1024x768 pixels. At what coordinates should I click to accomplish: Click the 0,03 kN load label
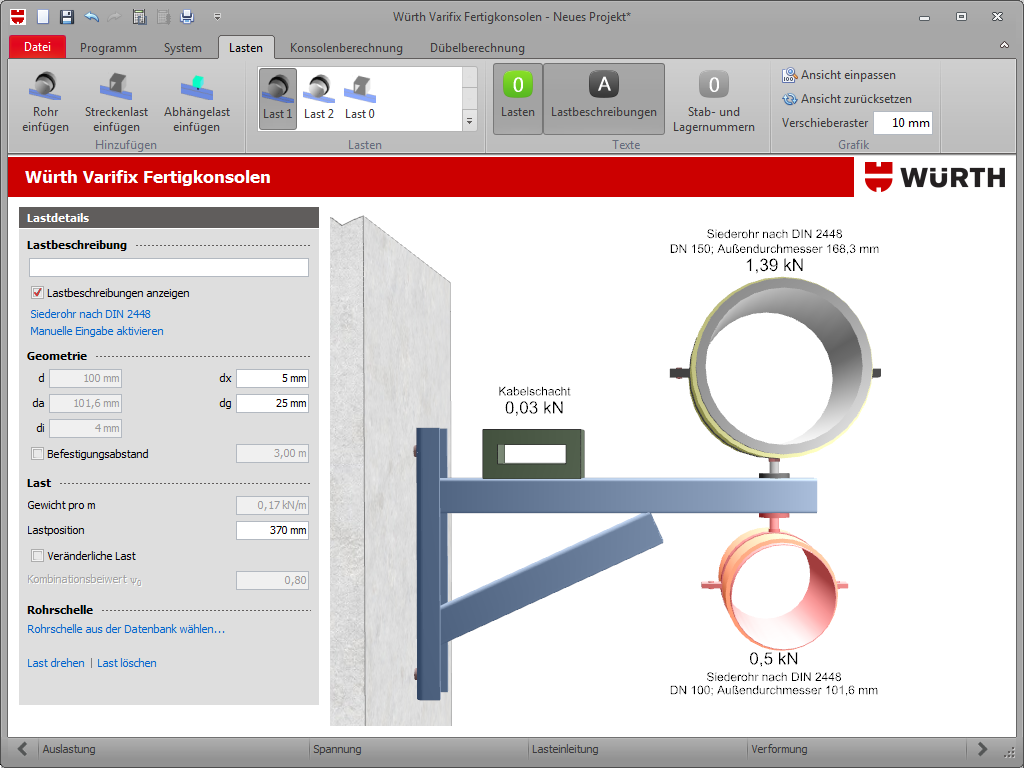point(534,408)
